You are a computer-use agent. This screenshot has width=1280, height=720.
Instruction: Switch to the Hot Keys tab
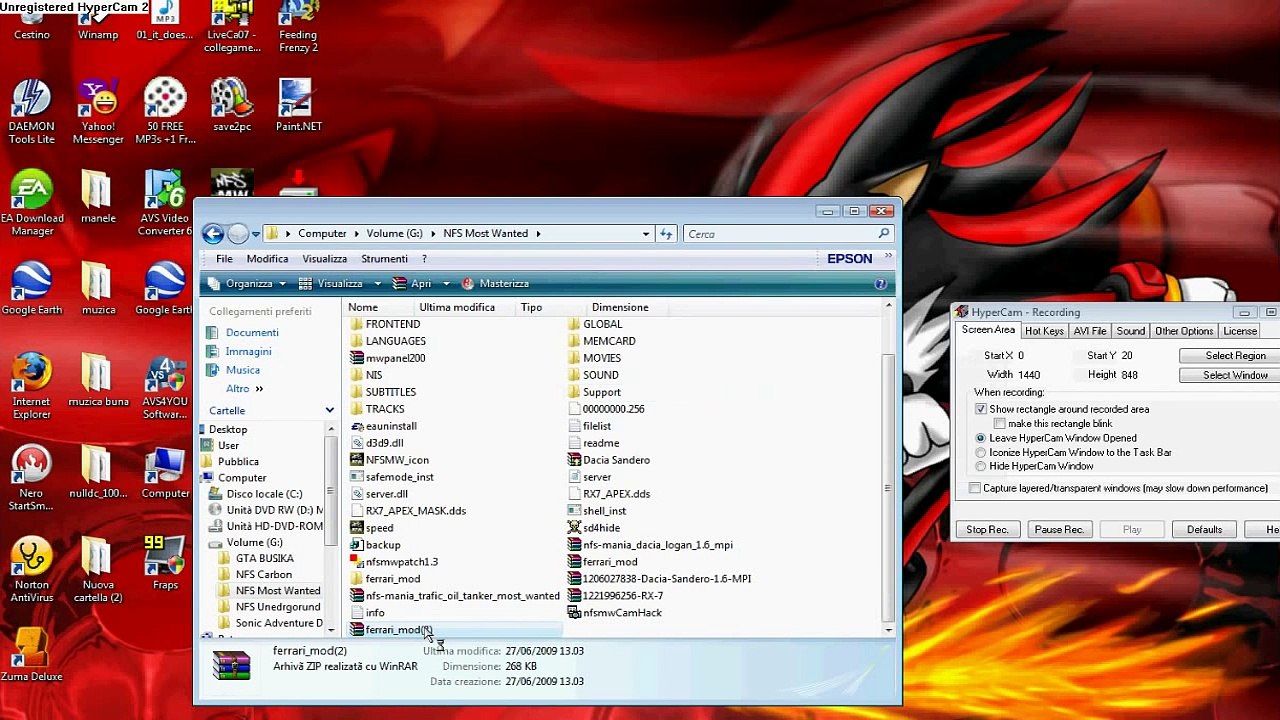pos(1044,331)
